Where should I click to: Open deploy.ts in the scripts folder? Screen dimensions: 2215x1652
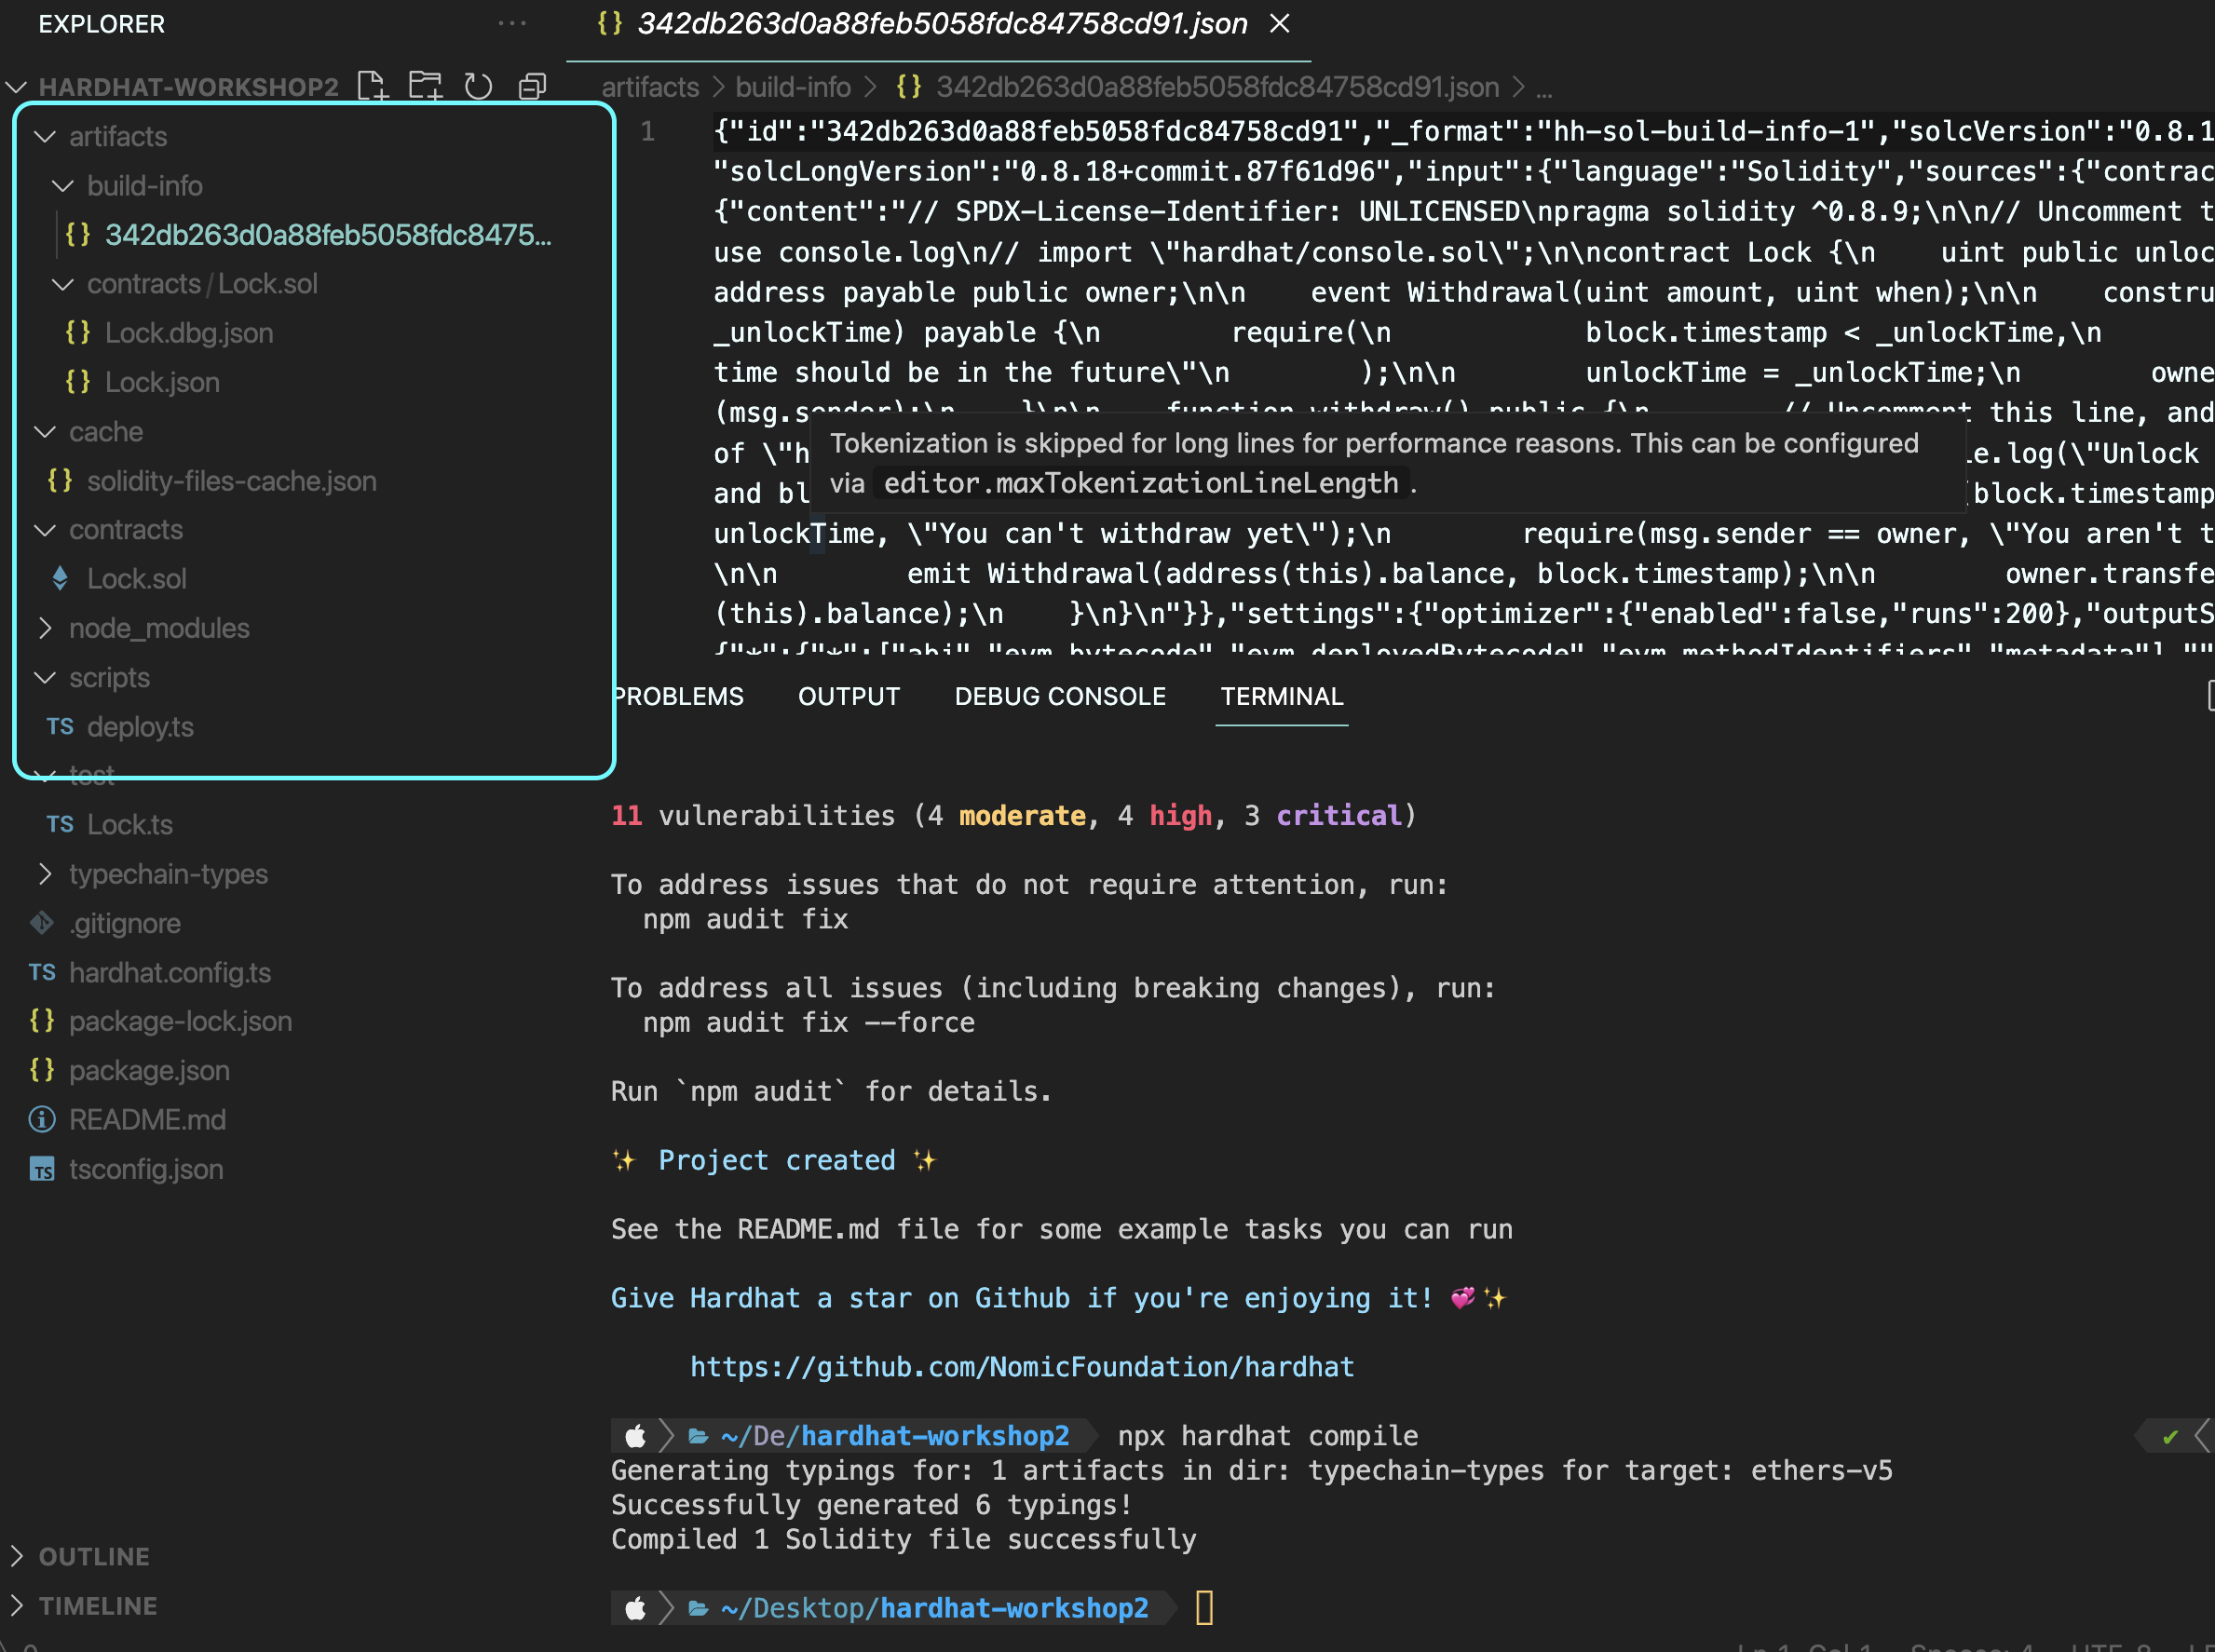(x=140, y=727)
